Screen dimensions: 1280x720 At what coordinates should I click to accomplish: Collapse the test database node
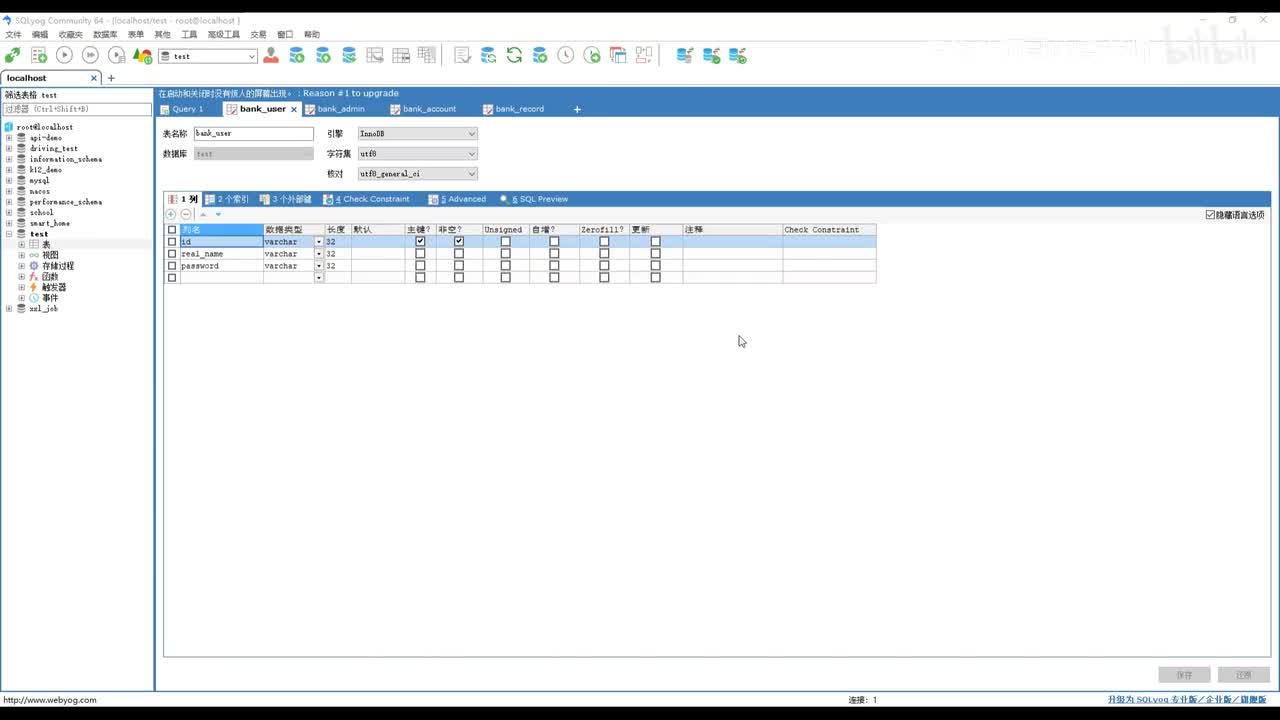(x=9, y=234)
